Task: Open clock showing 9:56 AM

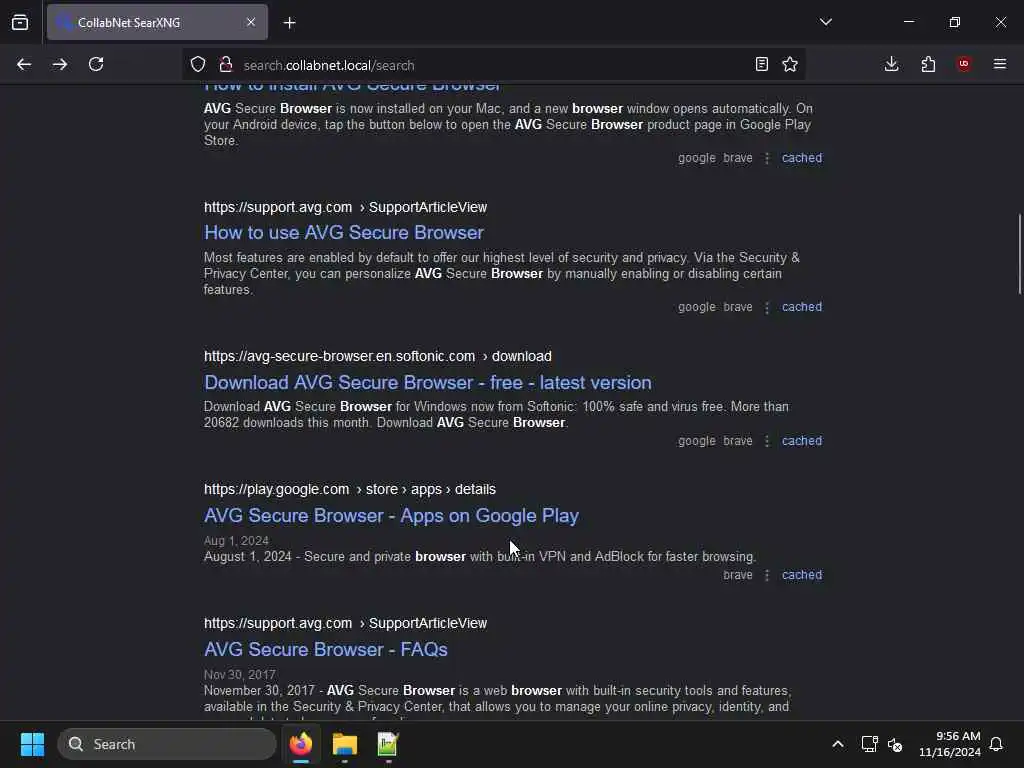Action: coord(950,744)
